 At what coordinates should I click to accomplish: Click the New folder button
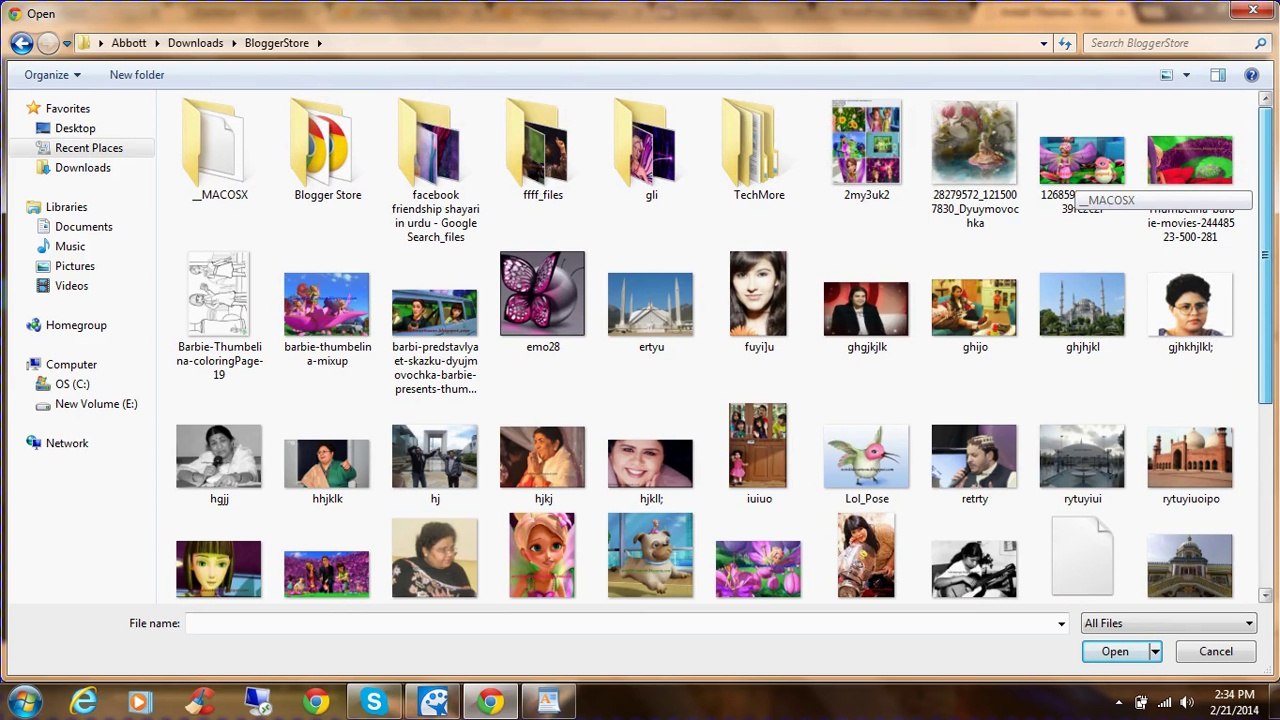click(x=137, y=75)
